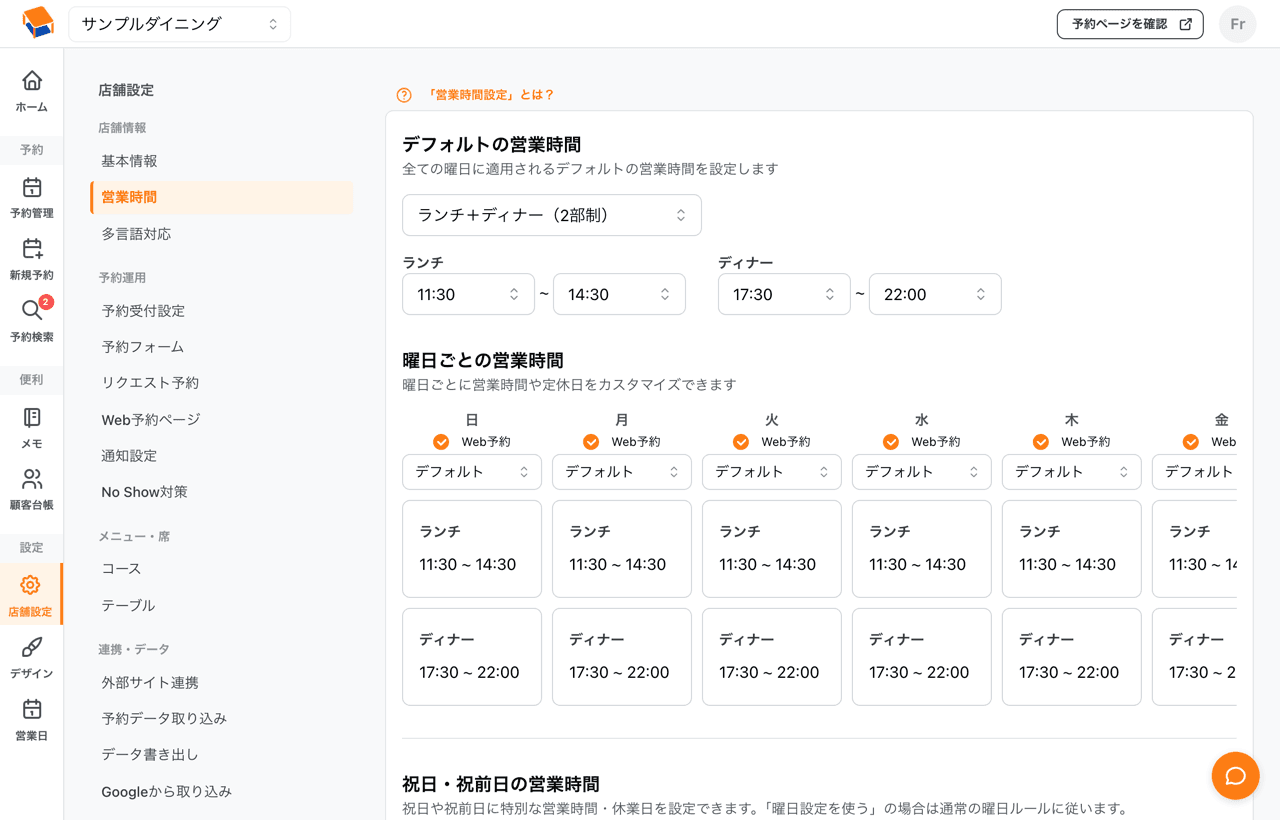Select 店舗設定 gear icon in sidebar
The height and width of the screenshot is (820, 1280).
(31, 585)
